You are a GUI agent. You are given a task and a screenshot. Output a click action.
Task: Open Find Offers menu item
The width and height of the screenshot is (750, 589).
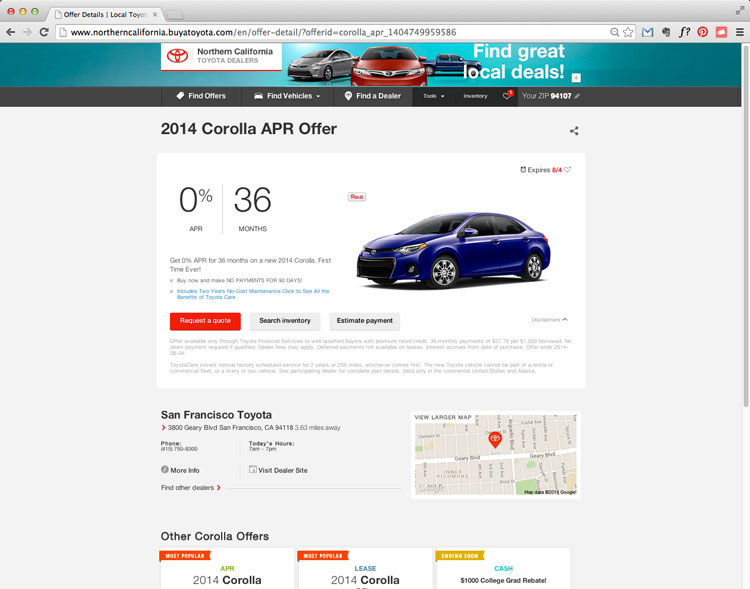click(201, 96)
